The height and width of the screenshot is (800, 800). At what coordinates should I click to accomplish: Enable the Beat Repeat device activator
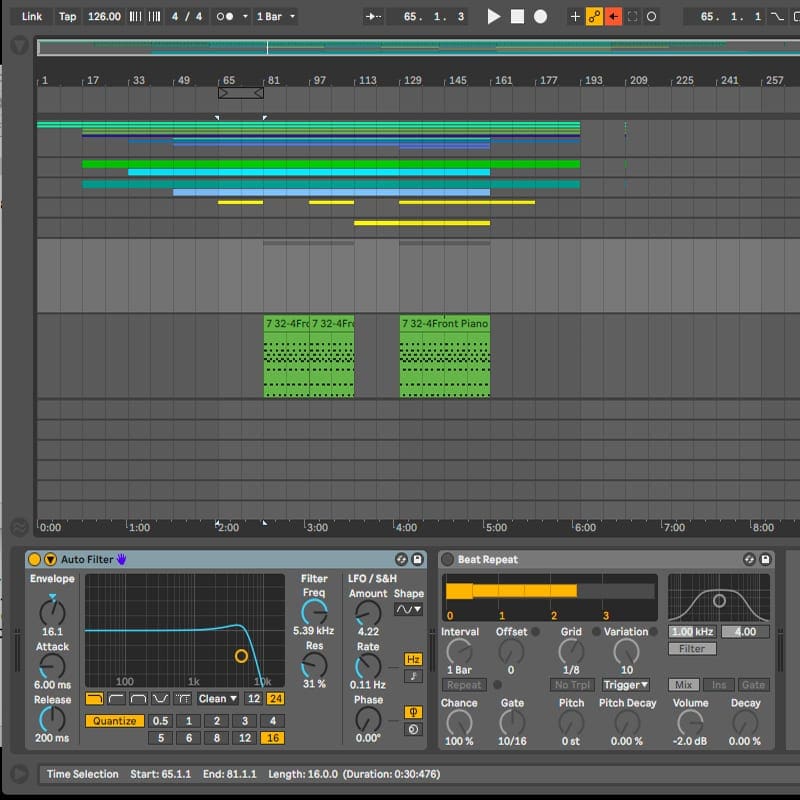[x=447, y=560]
